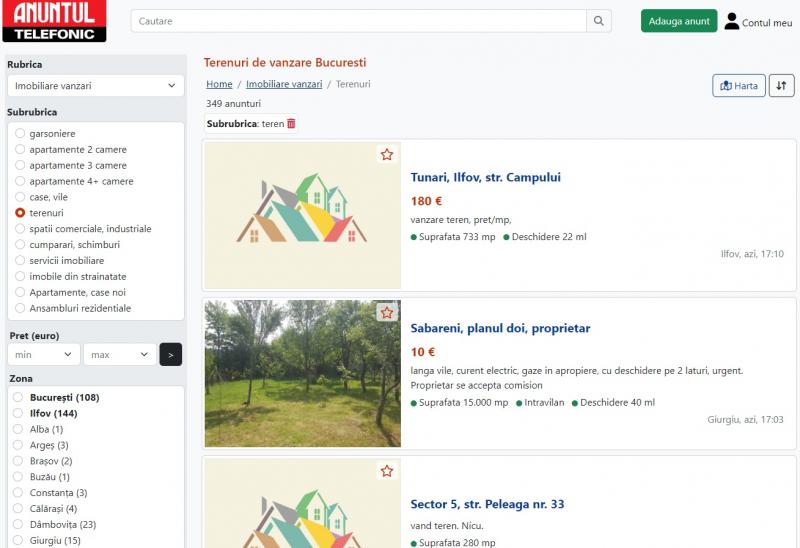800x548 pixels.
Task: Show listings on the Harta map
Action: tap(739, 86)
